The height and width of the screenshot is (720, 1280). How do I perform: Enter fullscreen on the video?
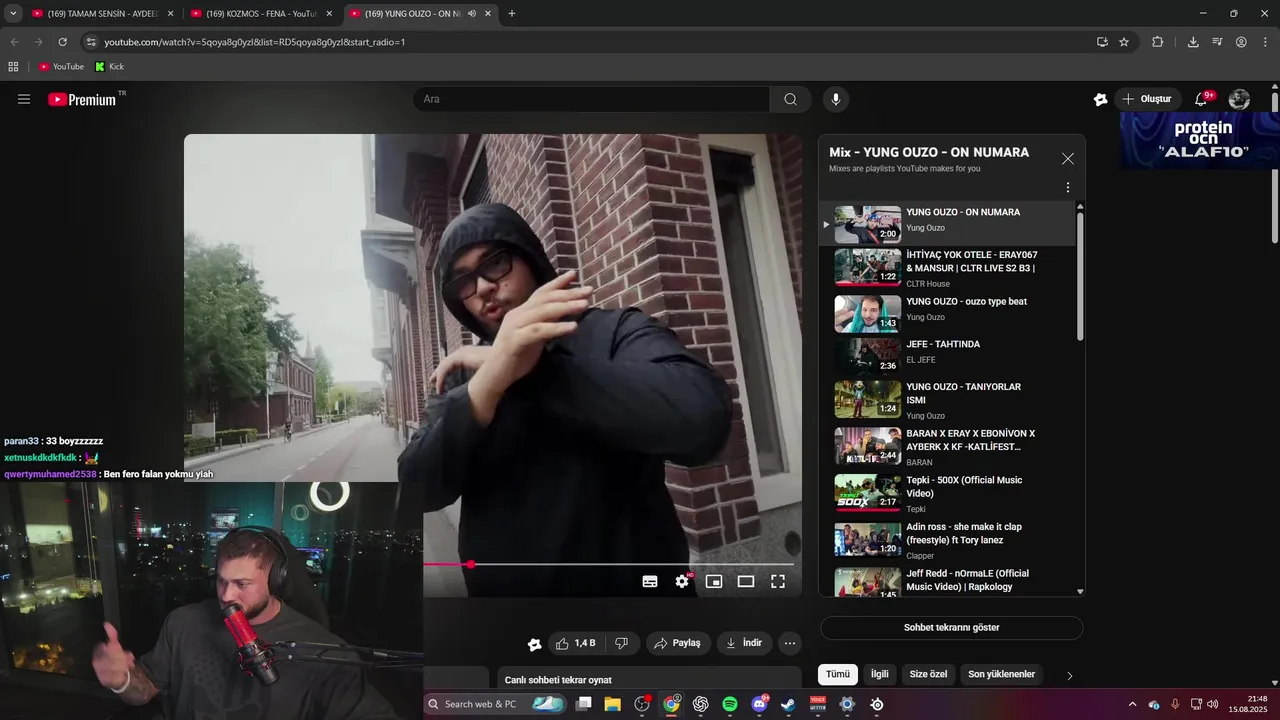(778, 581)
